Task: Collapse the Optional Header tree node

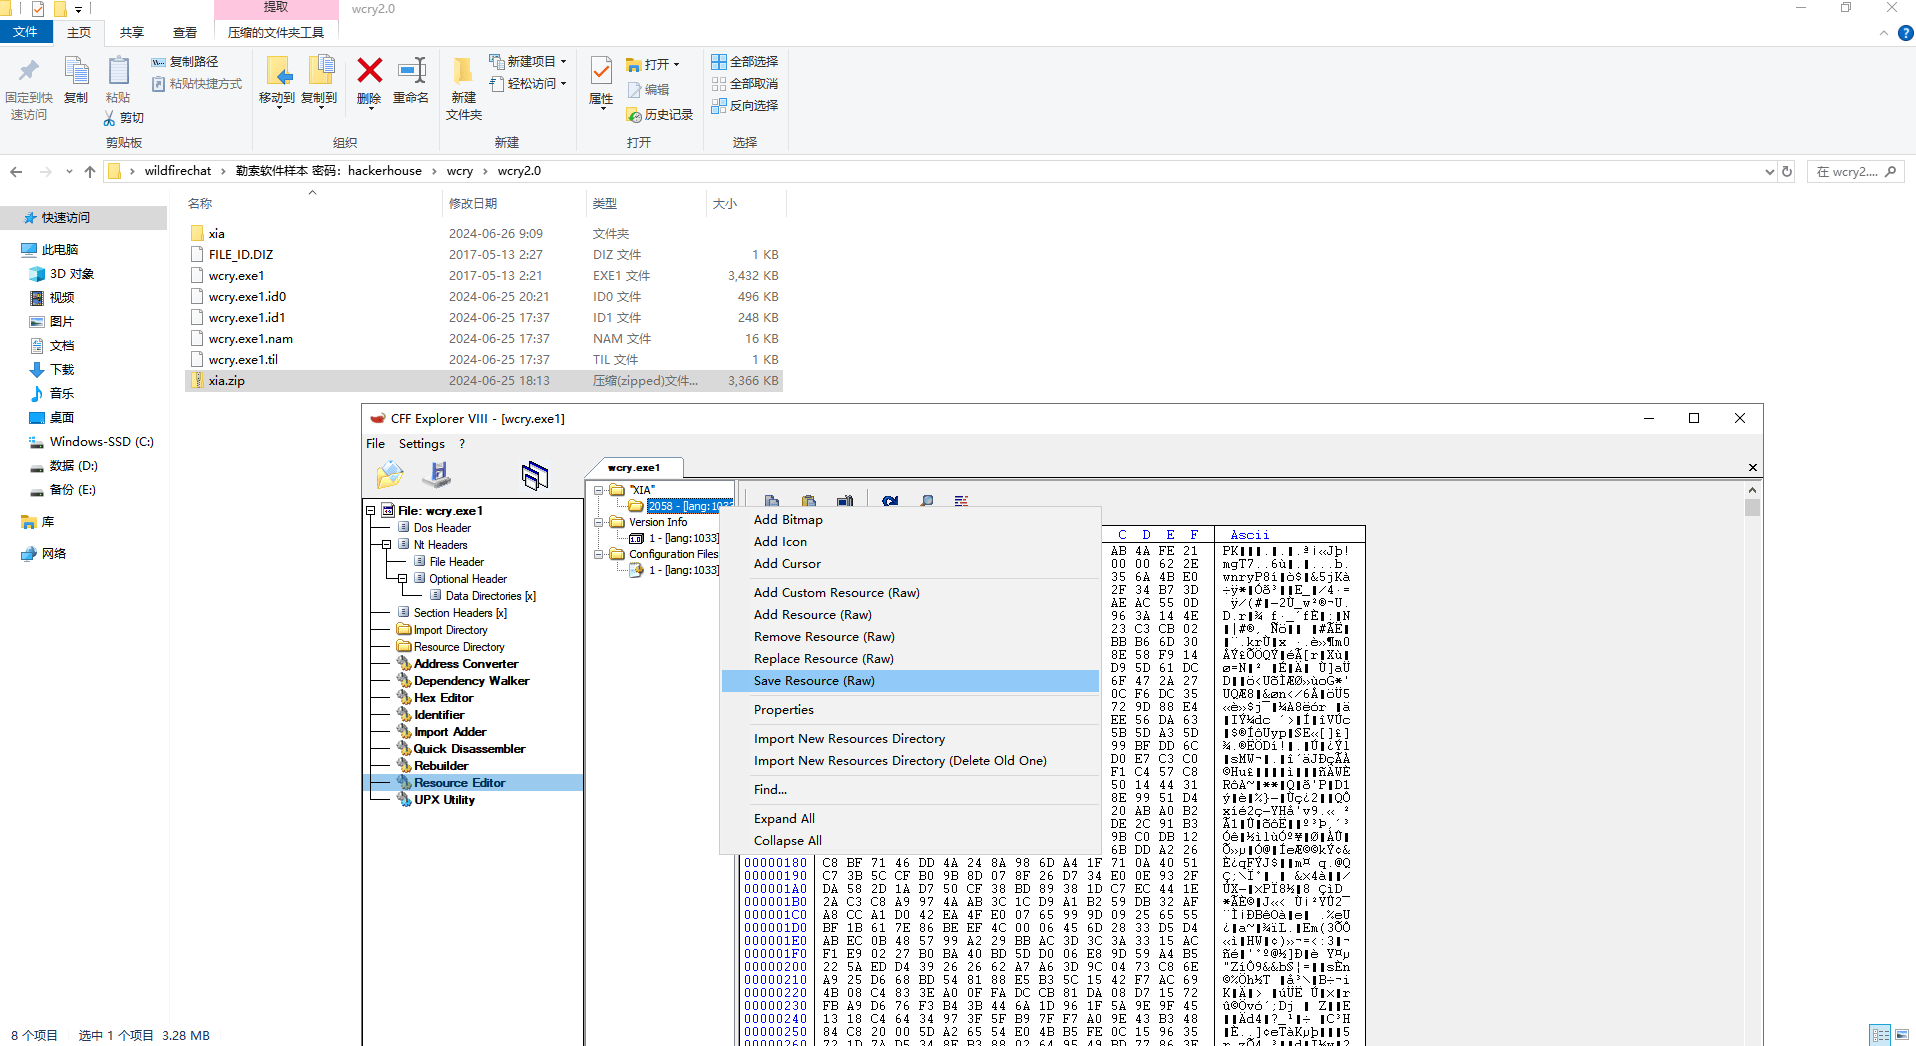Action: (403, 579)
